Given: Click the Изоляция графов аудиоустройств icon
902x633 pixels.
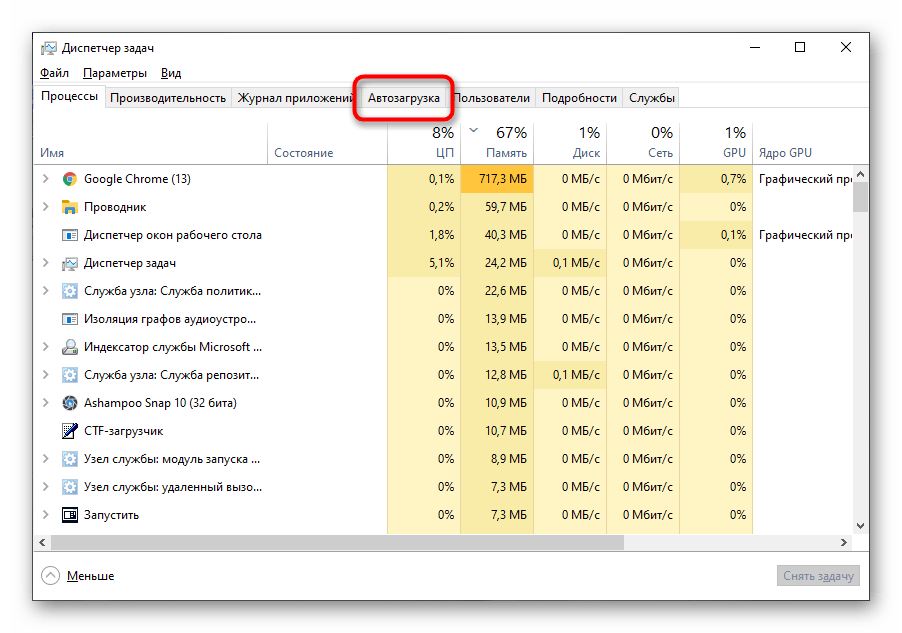Looking at the screenshot, I should 70,319.
